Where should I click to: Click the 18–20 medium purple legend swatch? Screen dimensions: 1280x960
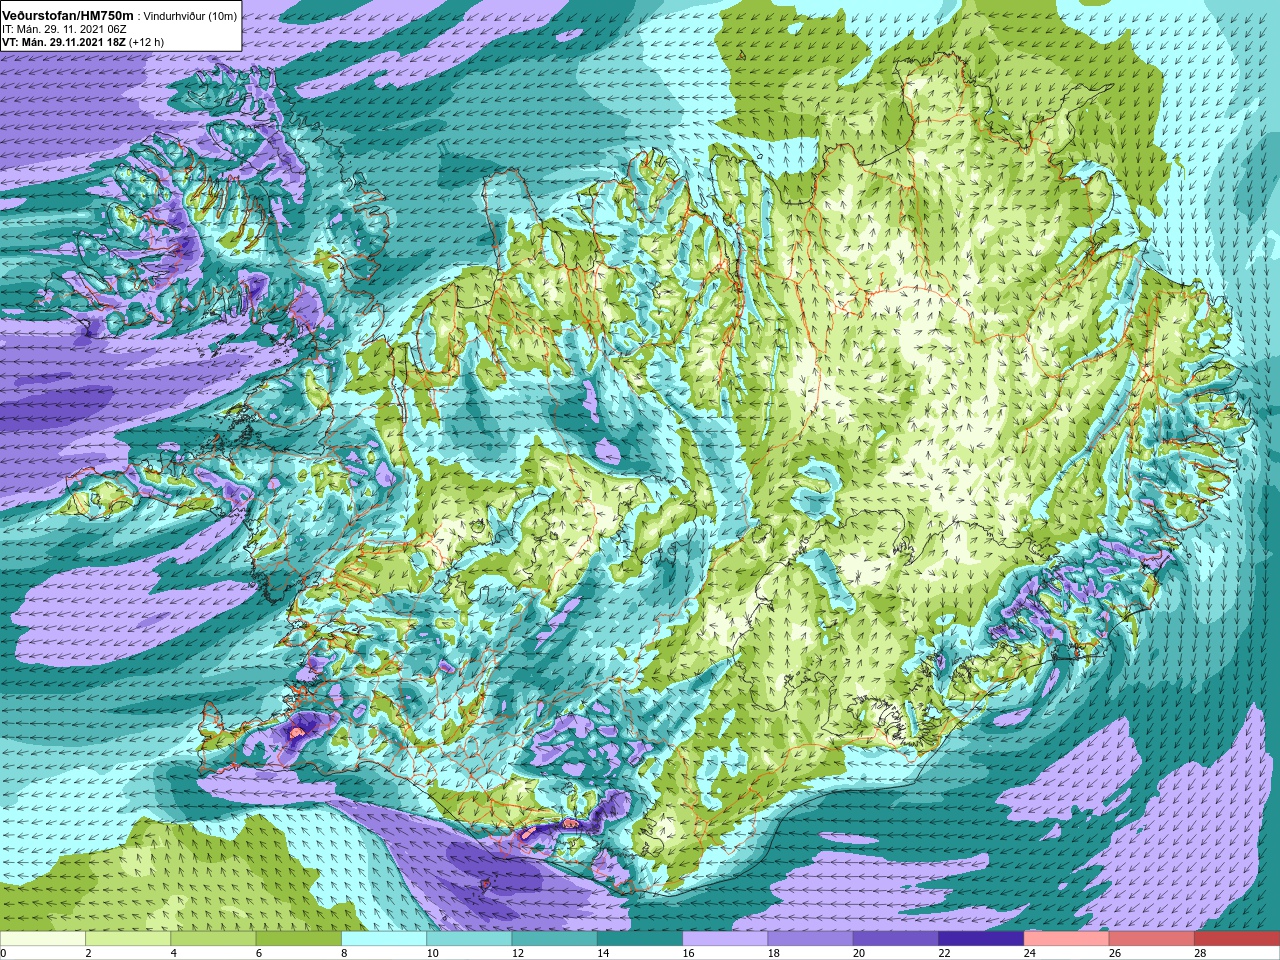click(811, 939)
